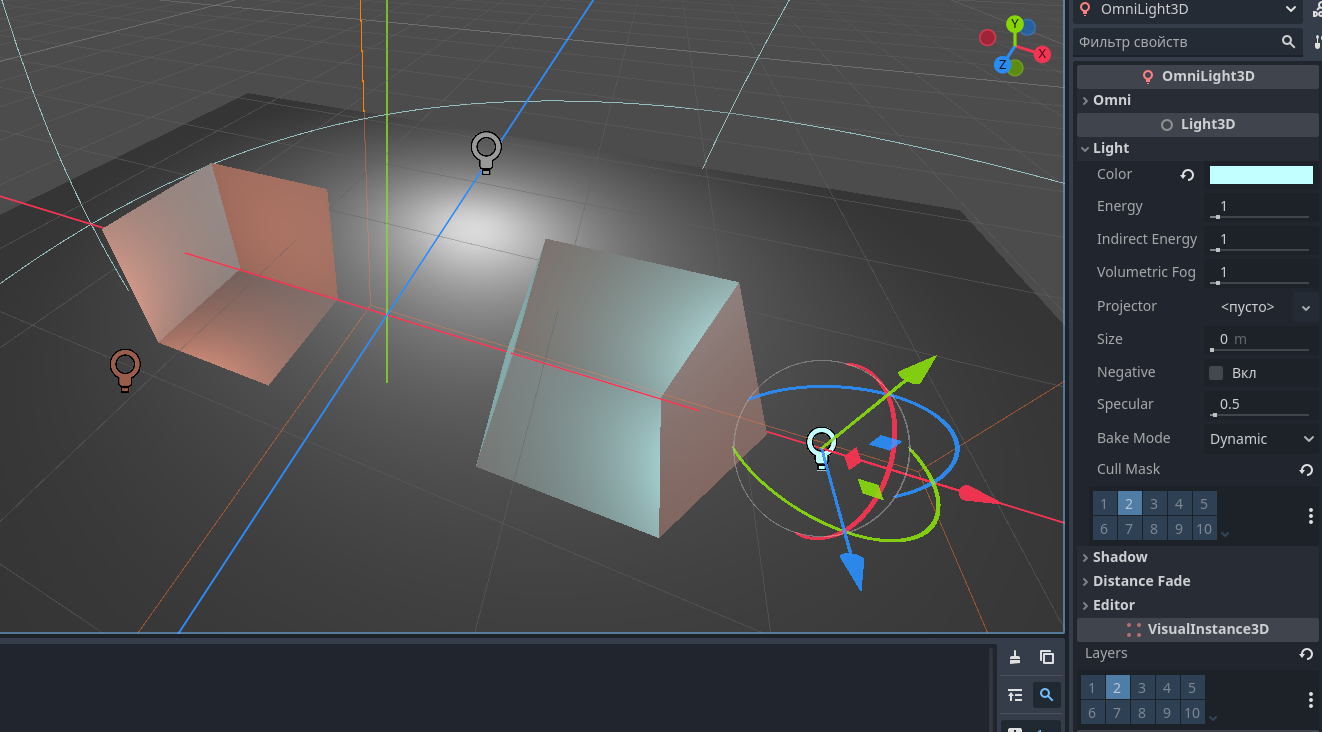The image size is (1322, 732).
Task: Enable VisualInstance3D Layers bit 1
Action: coord(1092,688)
